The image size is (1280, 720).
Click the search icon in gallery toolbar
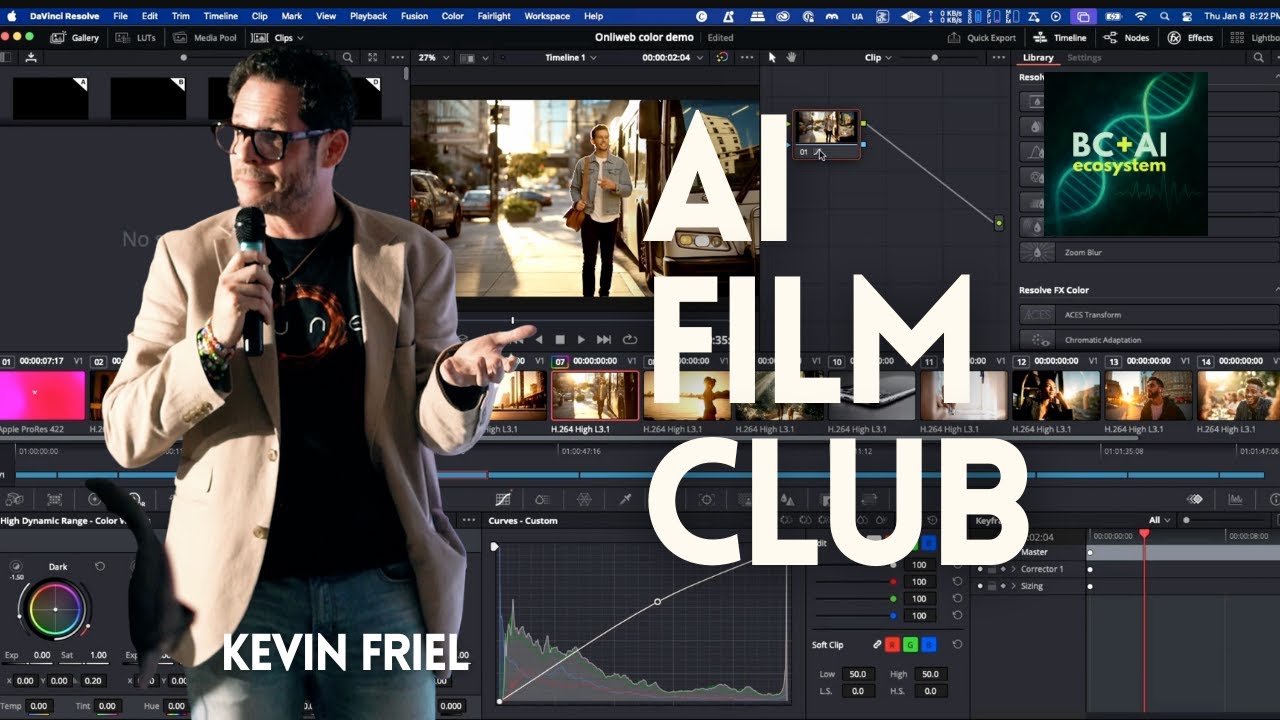tap(348, 57)
